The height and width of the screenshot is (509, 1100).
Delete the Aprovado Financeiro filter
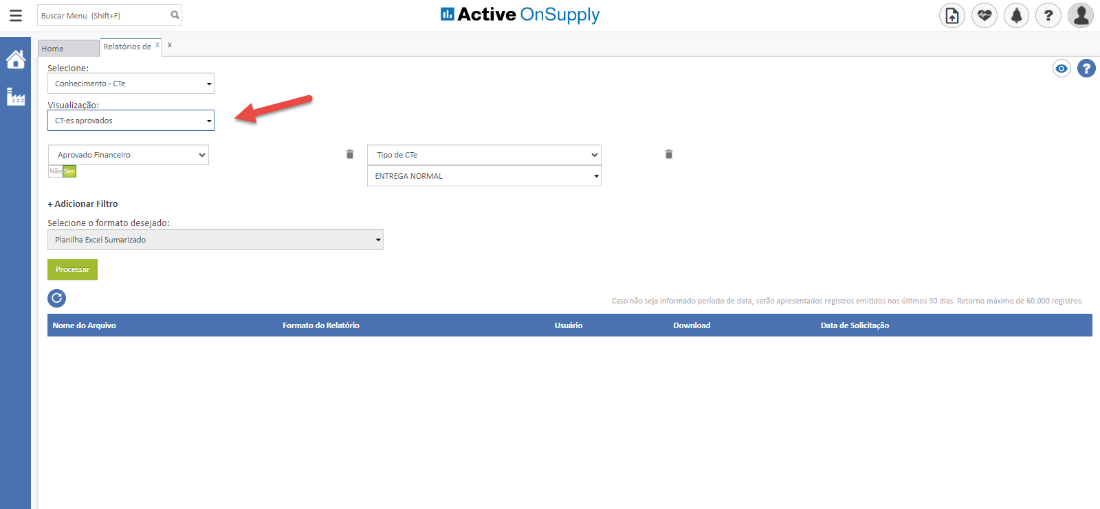click(x=349, y=154)
